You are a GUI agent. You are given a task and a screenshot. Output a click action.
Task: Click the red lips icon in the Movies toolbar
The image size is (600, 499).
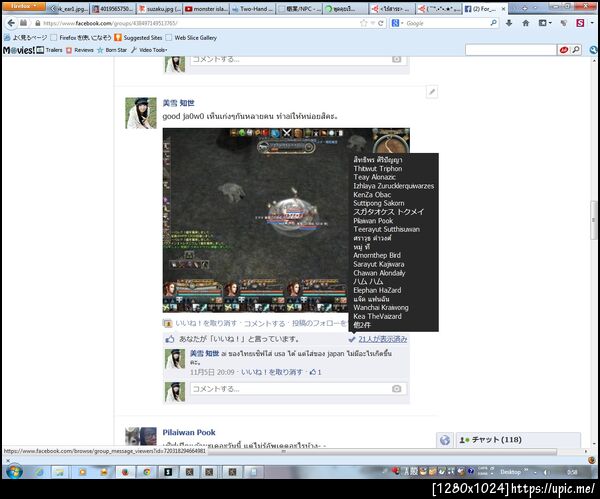click(564, 50)
